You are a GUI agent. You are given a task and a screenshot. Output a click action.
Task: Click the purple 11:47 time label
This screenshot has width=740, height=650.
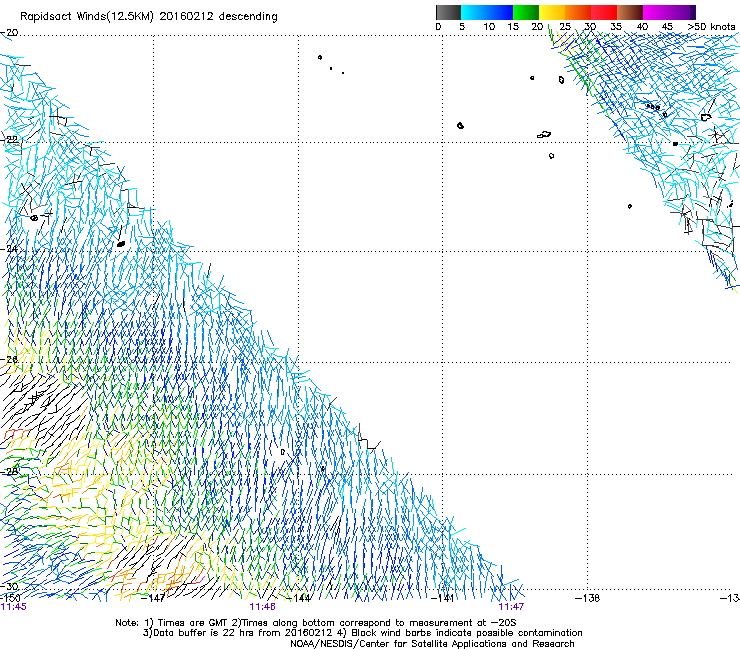(x=511, y=607)
